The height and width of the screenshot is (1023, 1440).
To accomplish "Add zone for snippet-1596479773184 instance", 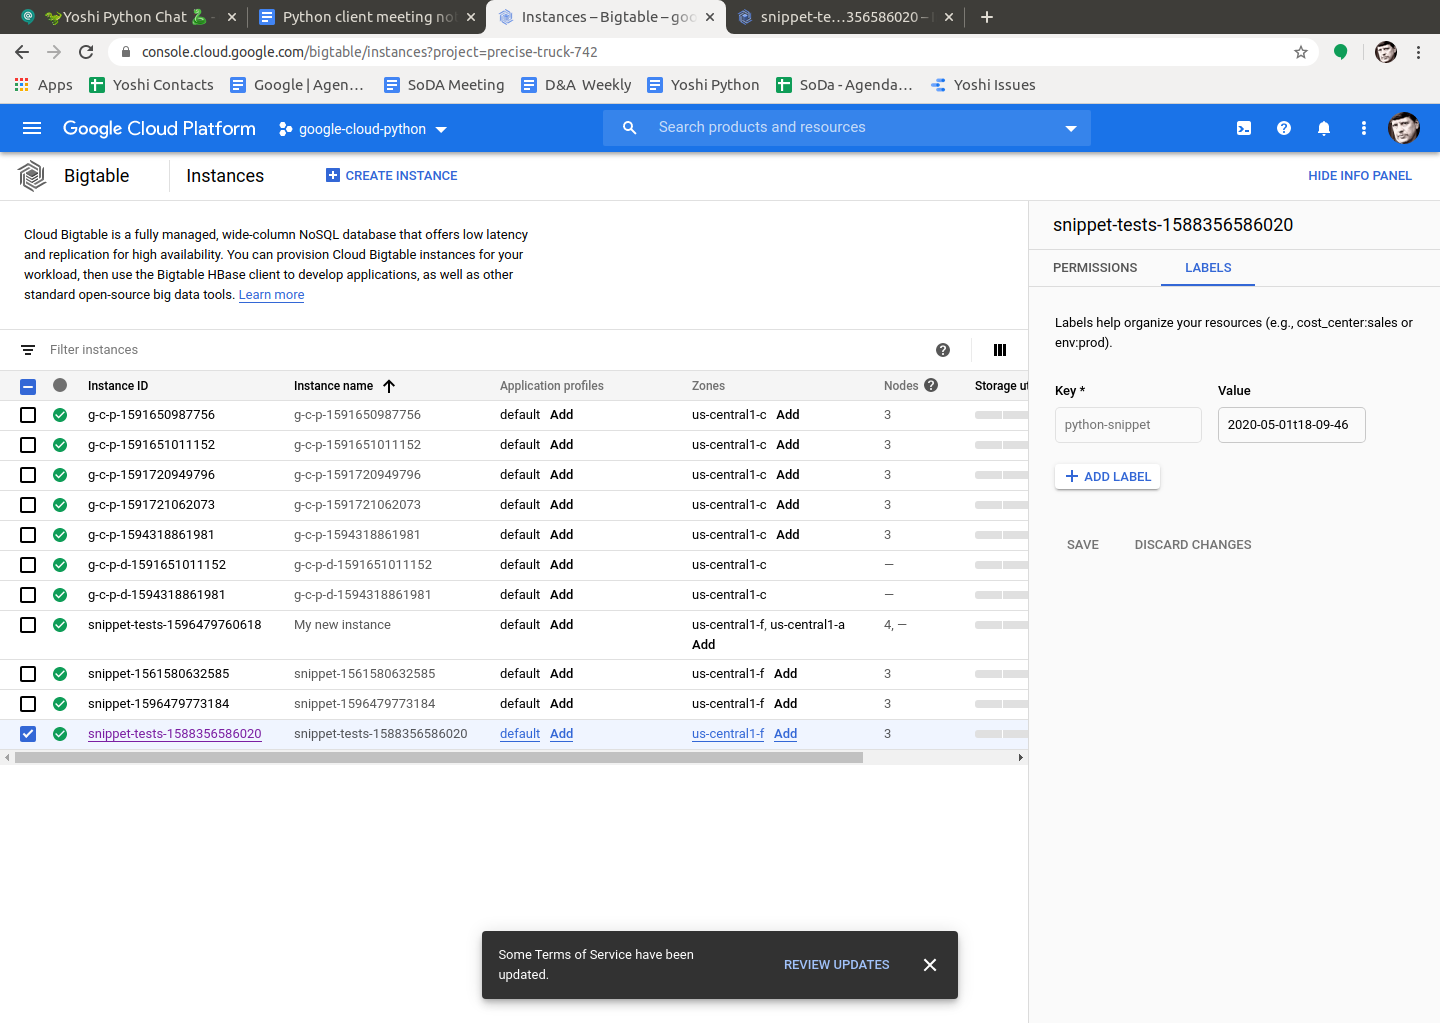I will [786, 704].
